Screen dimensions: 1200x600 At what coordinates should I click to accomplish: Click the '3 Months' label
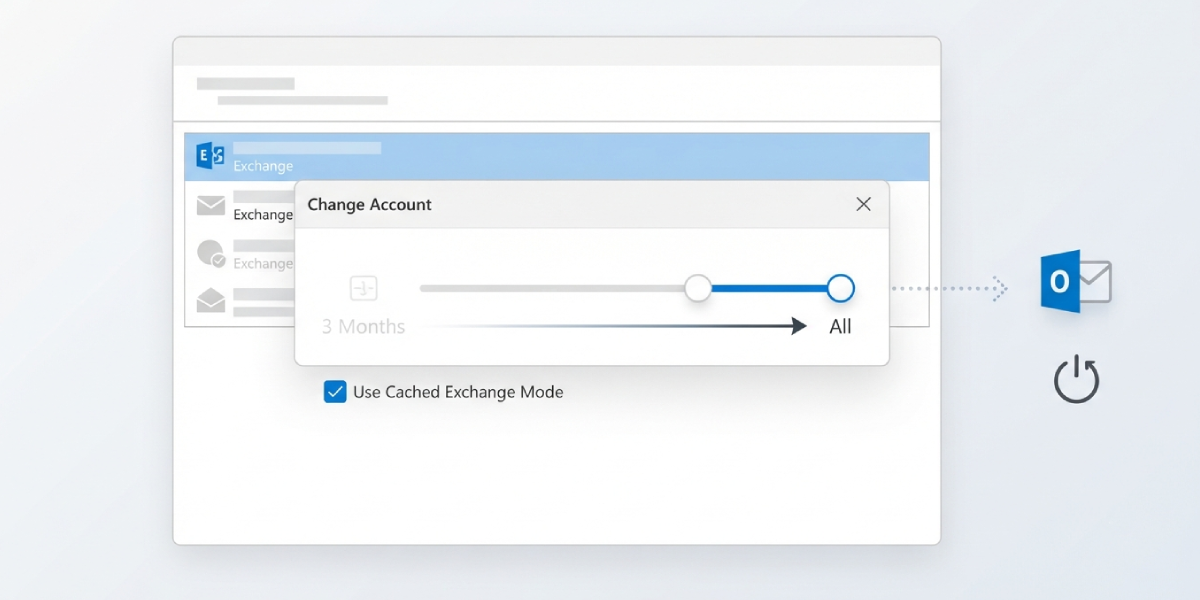[x=364, y=327]
